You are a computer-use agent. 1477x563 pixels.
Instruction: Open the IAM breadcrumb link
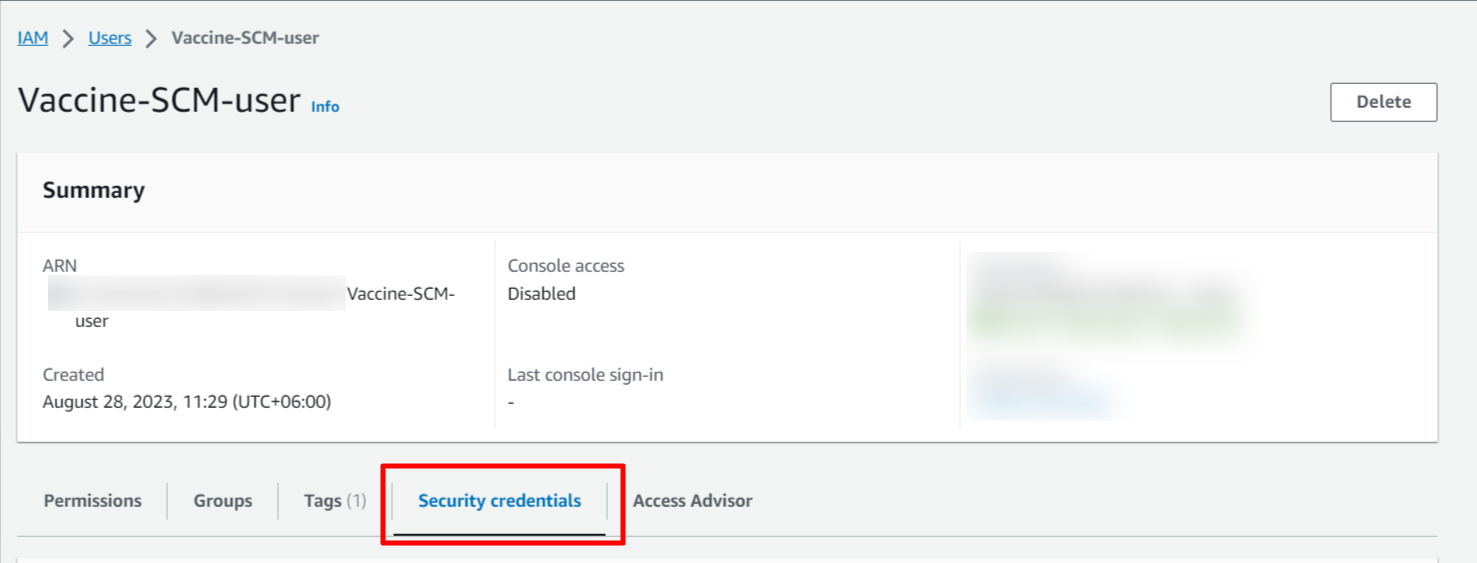(33, 38)
